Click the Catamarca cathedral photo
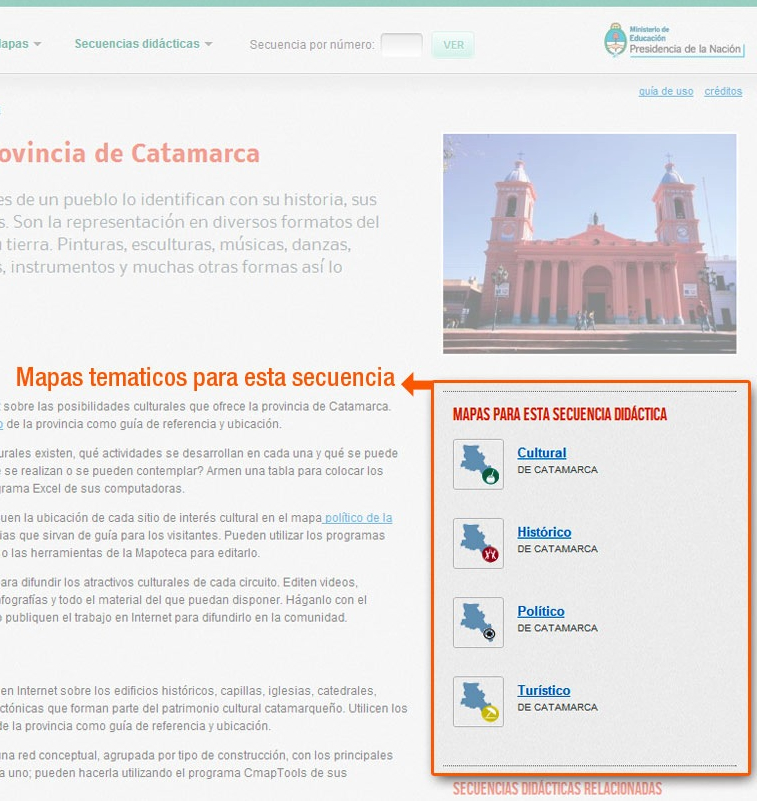 589,244
